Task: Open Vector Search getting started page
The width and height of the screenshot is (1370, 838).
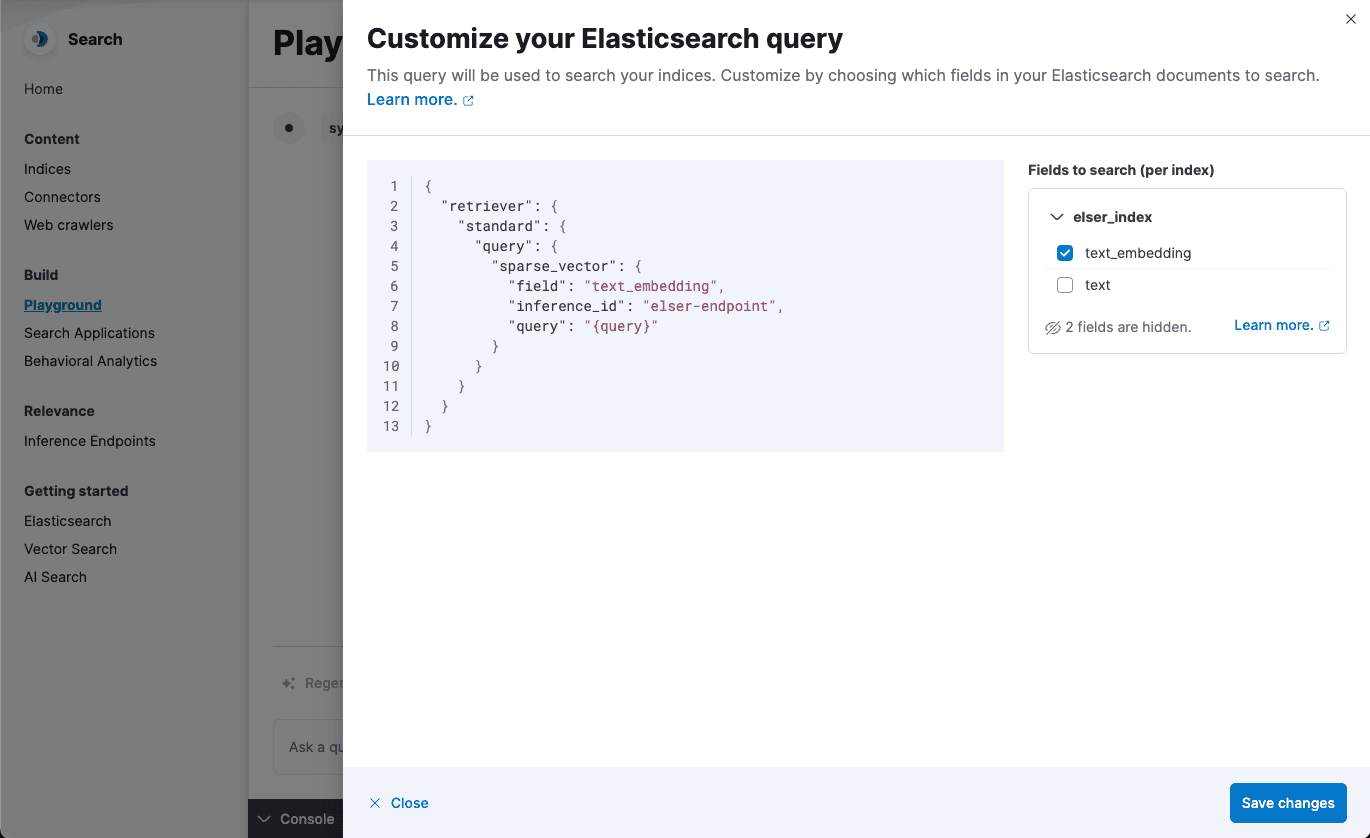Action: (x=70, y=549)
